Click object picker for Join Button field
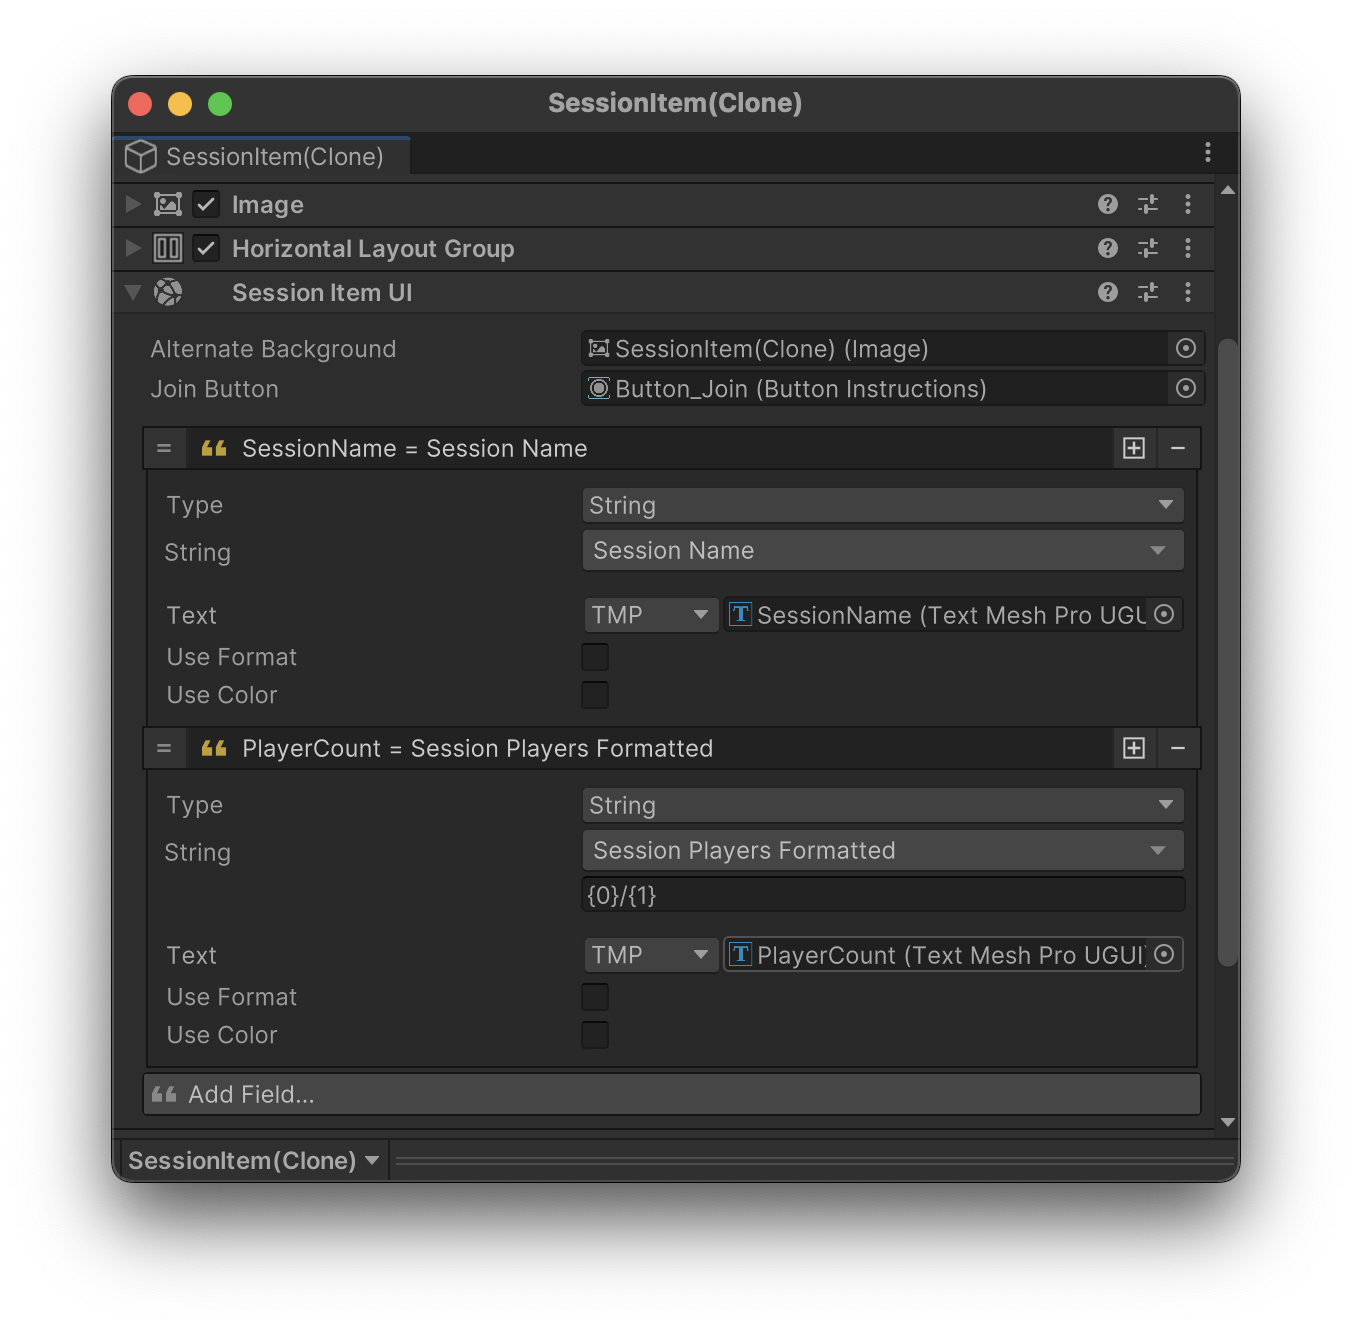Viewport: 1352px width, 1330px height. point(1185,388)
